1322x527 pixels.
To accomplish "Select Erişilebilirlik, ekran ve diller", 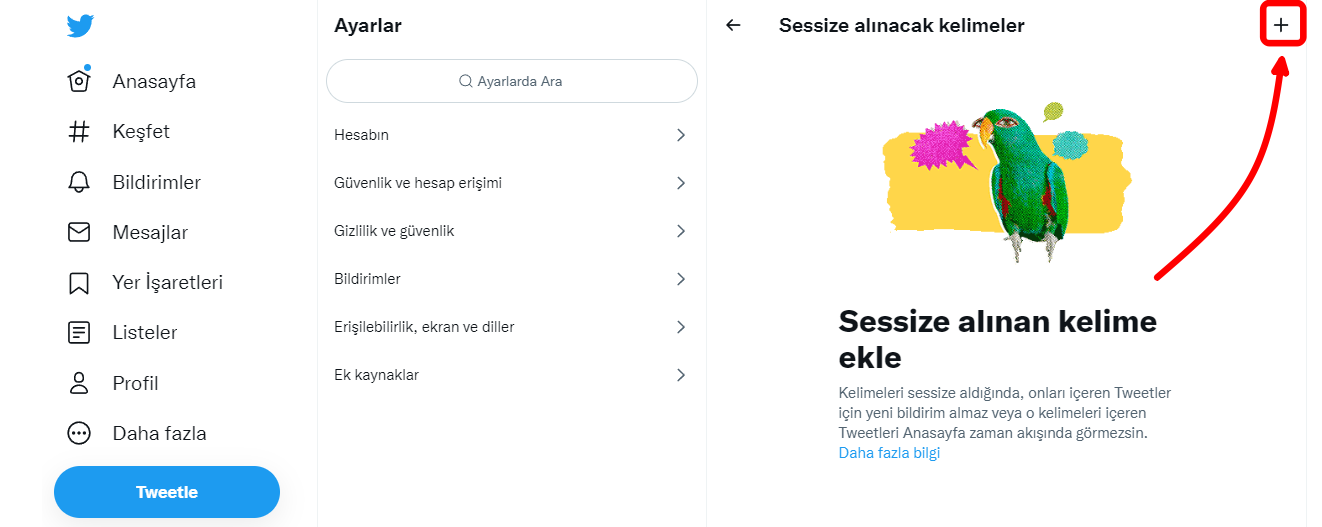I will pyautogui.click(x=424, y=327).
